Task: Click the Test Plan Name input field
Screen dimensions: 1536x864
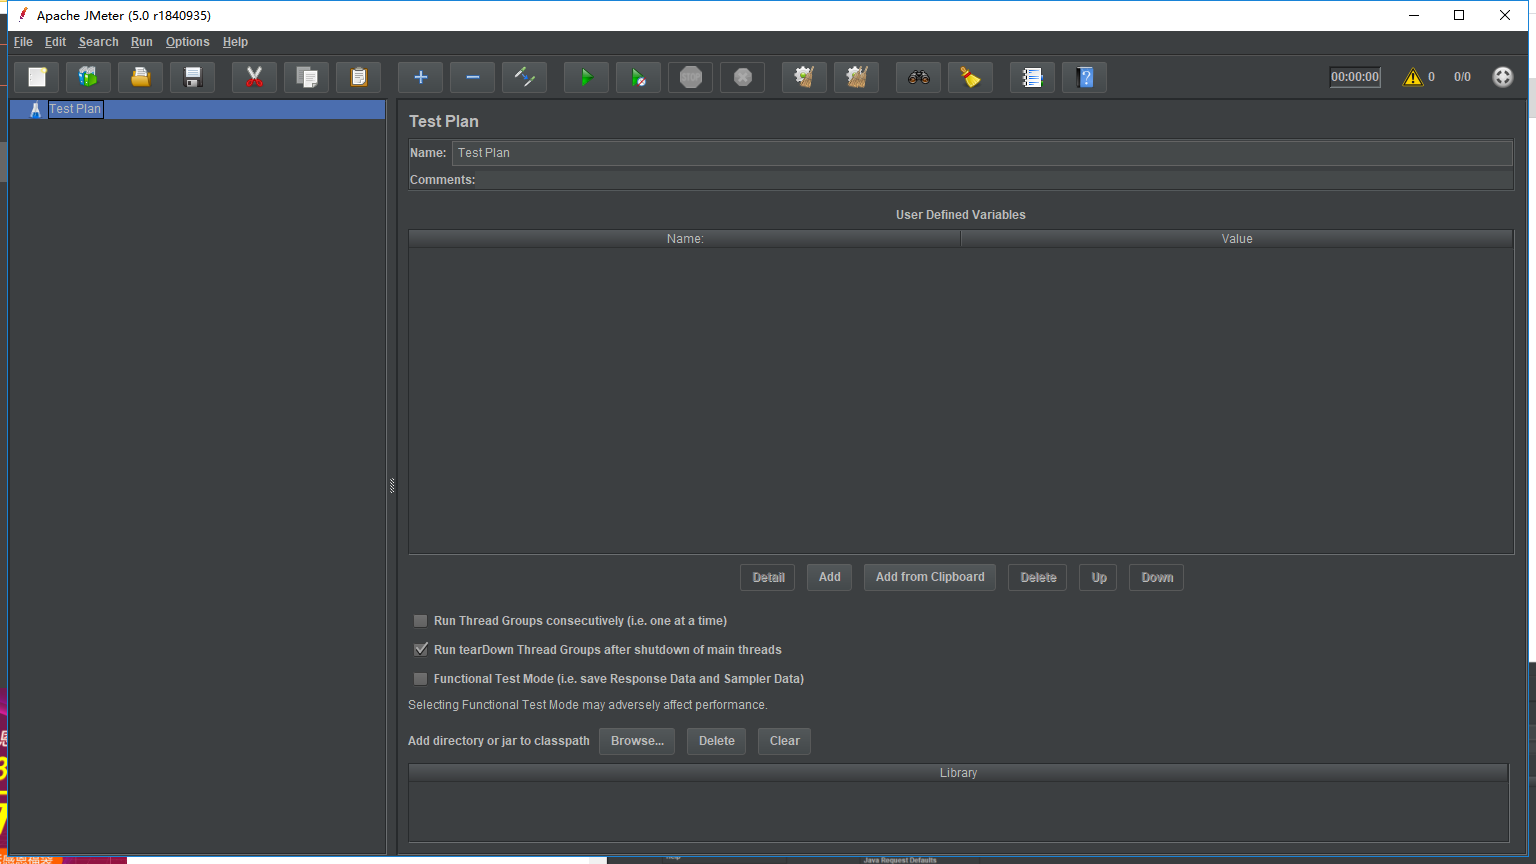Action: pos(980,153)
